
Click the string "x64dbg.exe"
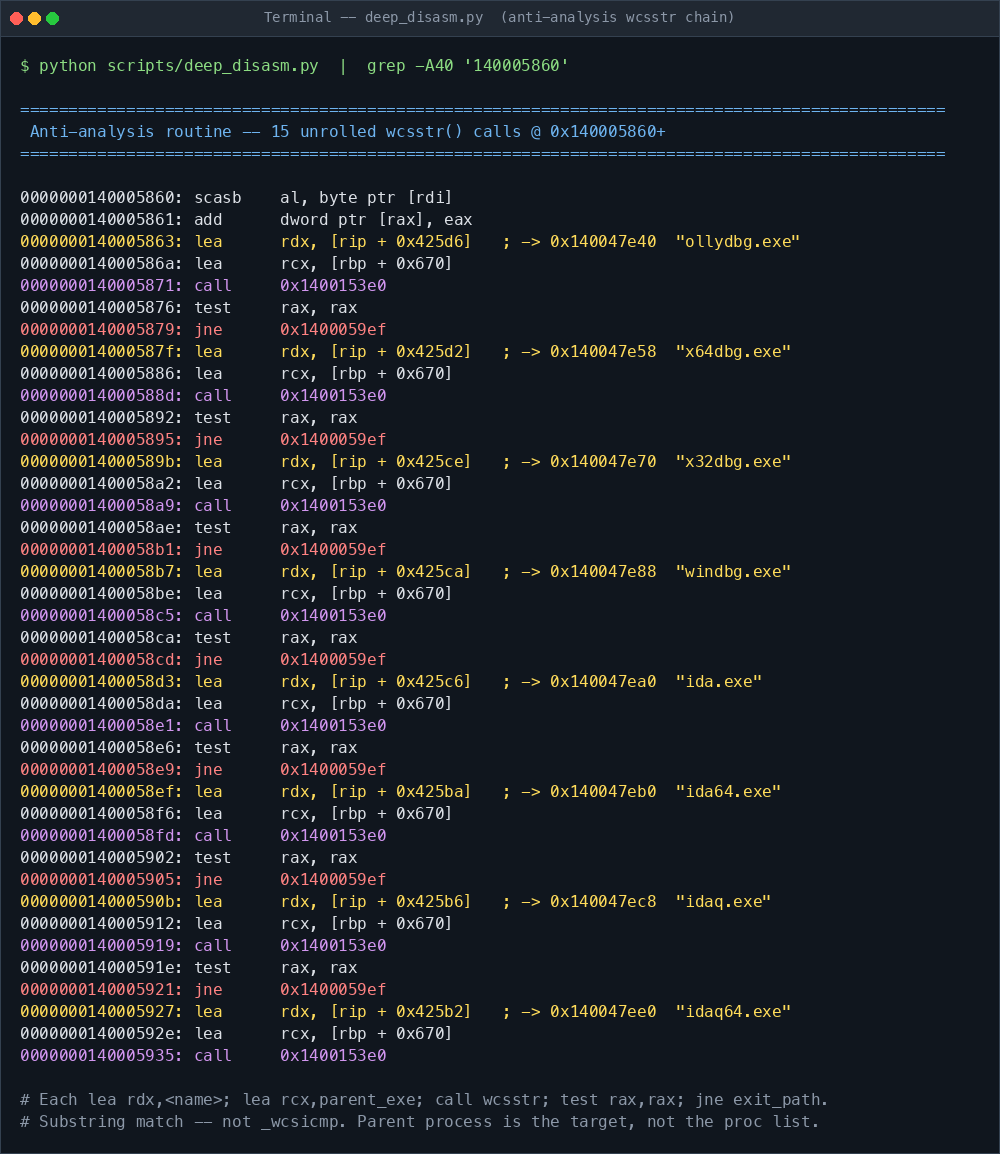733,352
